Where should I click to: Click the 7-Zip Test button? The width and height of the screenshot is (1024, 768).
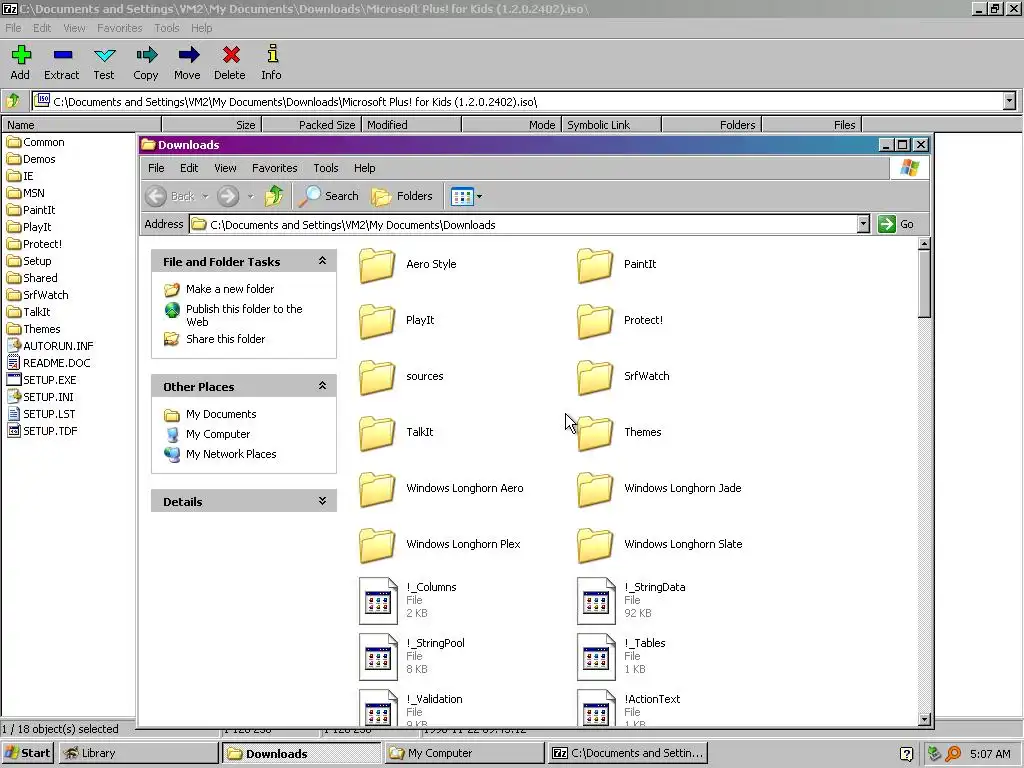tap(104, 63)
